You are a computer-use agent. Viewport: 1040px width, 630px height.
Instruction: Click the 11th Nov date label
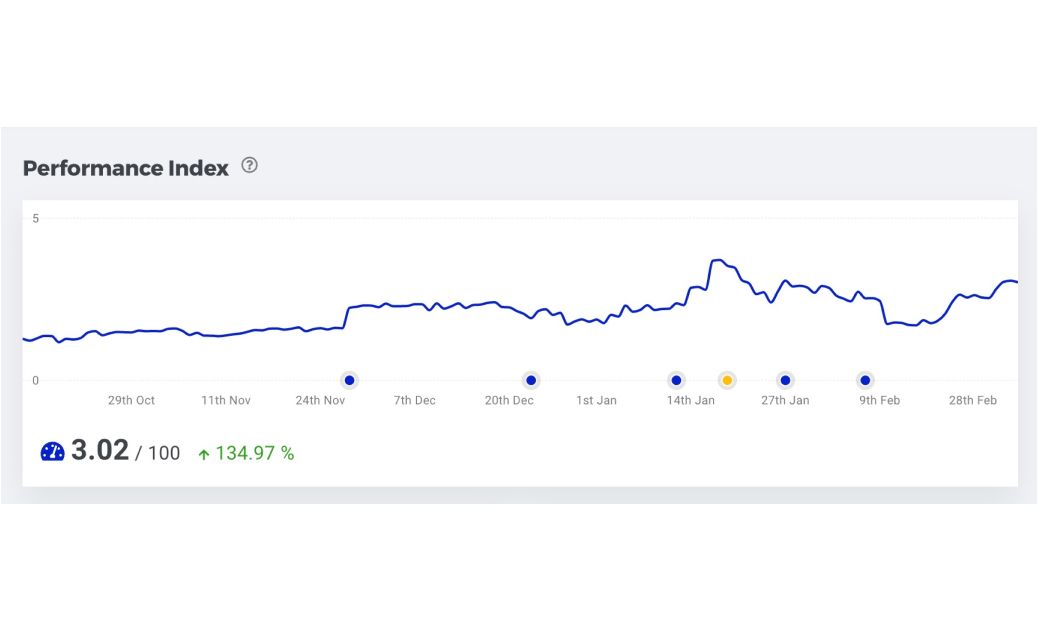click(x=226, y=401)
